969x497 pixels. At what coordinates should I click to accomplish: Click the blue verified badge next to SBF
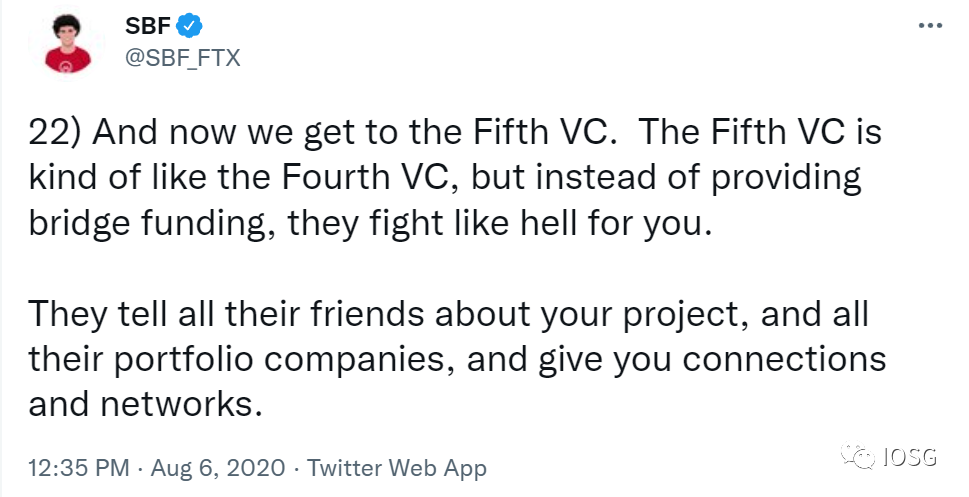pos(190,26)
